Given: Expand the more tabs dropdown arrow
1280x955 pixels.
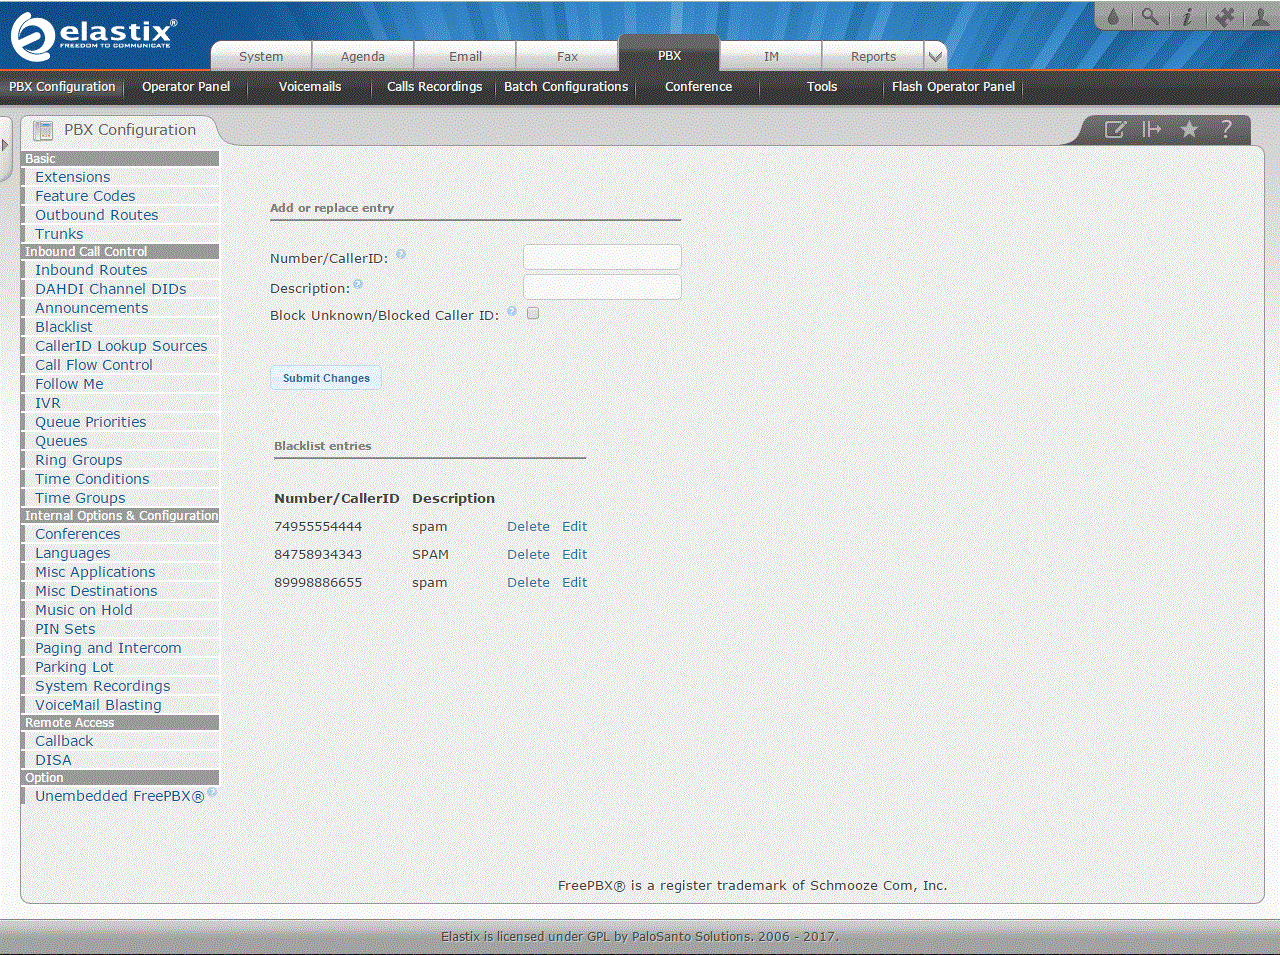Looking at the screenshot, I should 935,56.
